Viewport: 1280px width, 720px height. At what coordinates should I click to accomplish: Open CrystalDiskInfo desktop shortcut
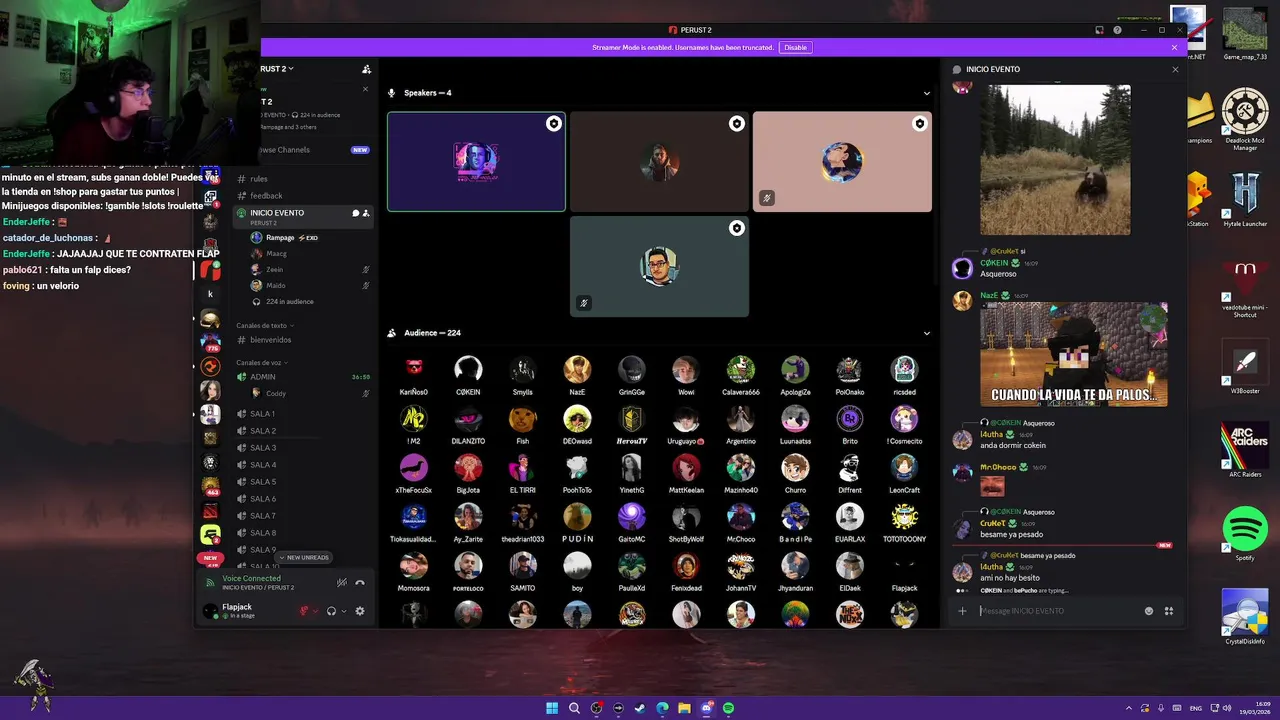(1245, 617)
